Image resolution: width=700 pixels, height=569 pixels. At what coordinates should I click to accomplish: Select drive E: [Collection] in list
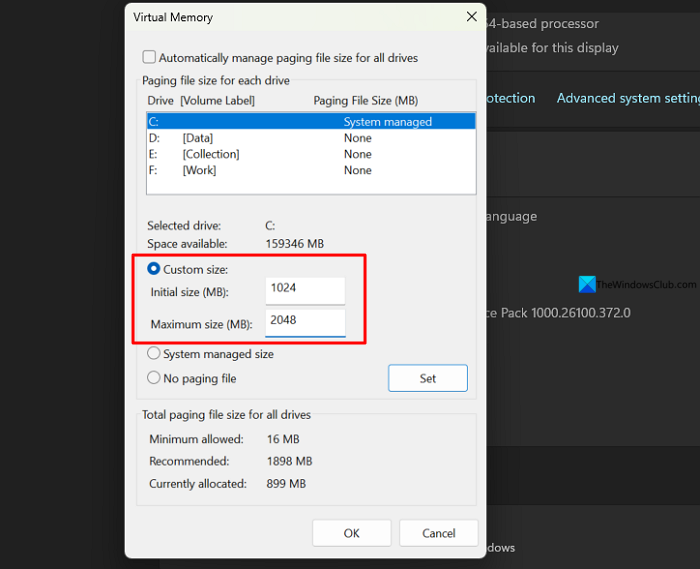click(311, 154)
